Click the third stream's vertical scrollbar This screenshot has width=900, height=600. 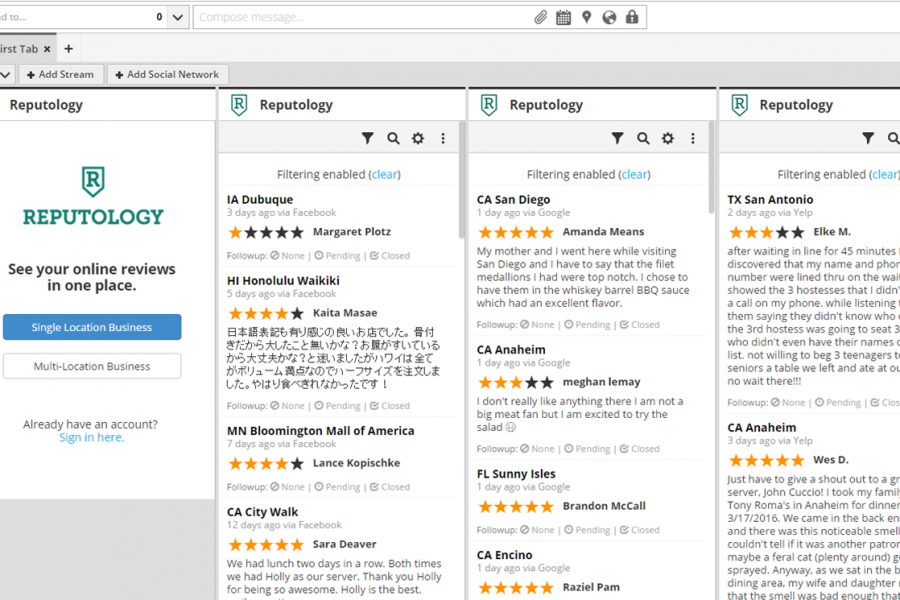pos(711,168)
